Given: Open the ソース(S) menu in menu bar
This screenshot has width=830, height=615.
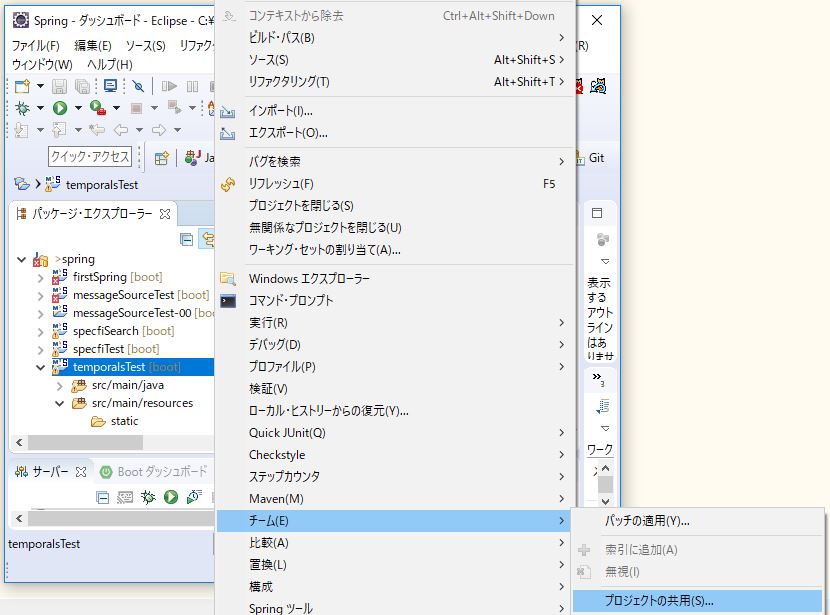Looking at the screenshot, I should (x=146, y=46).
